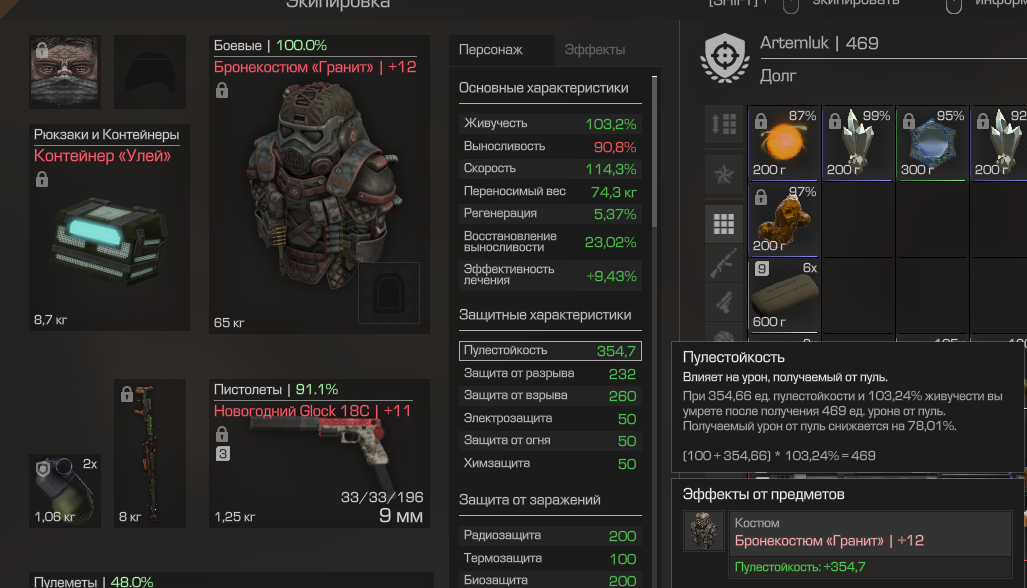Click the Скорость 114,3% row
Screen dimensions: 1027x588
coord(550,168)
